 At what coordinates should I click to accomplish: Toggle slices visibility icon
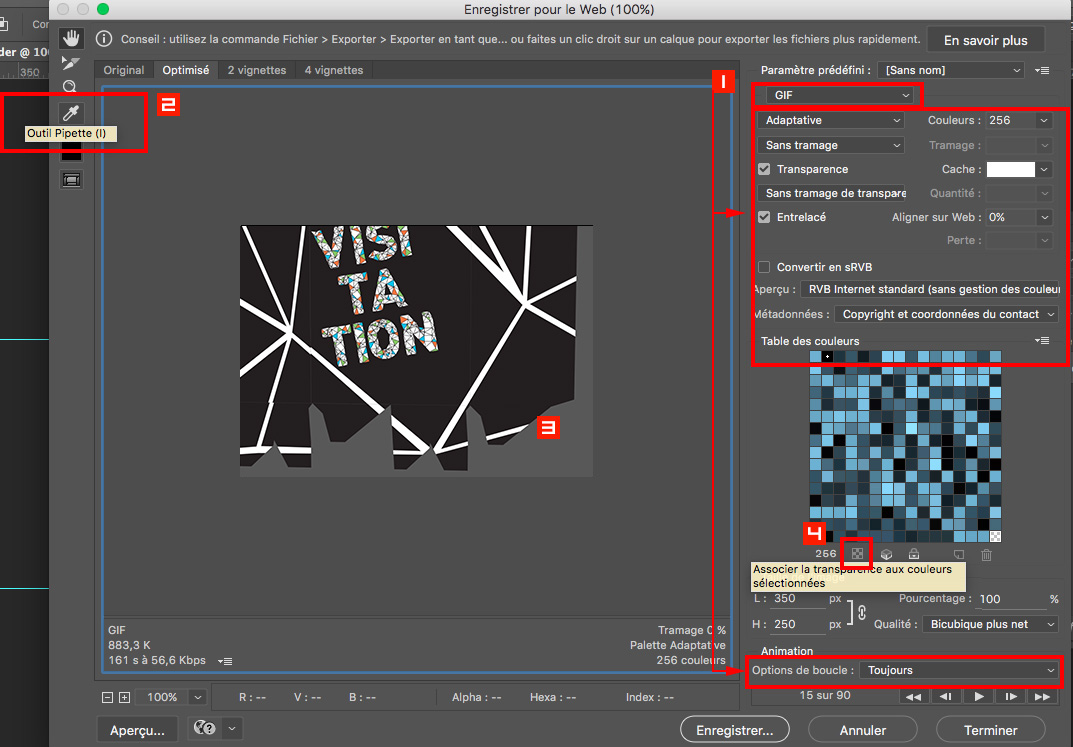70,180
